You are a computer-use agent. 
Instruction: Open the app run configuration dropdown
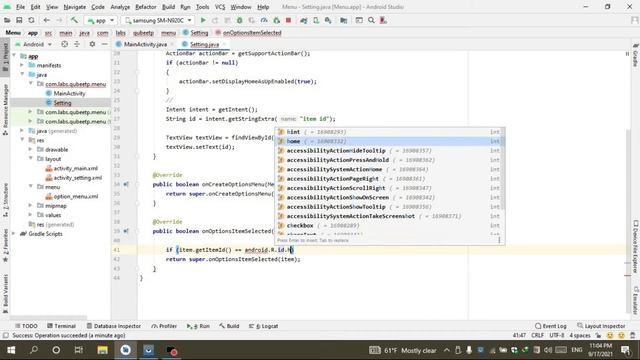click(x=100, y=20)
